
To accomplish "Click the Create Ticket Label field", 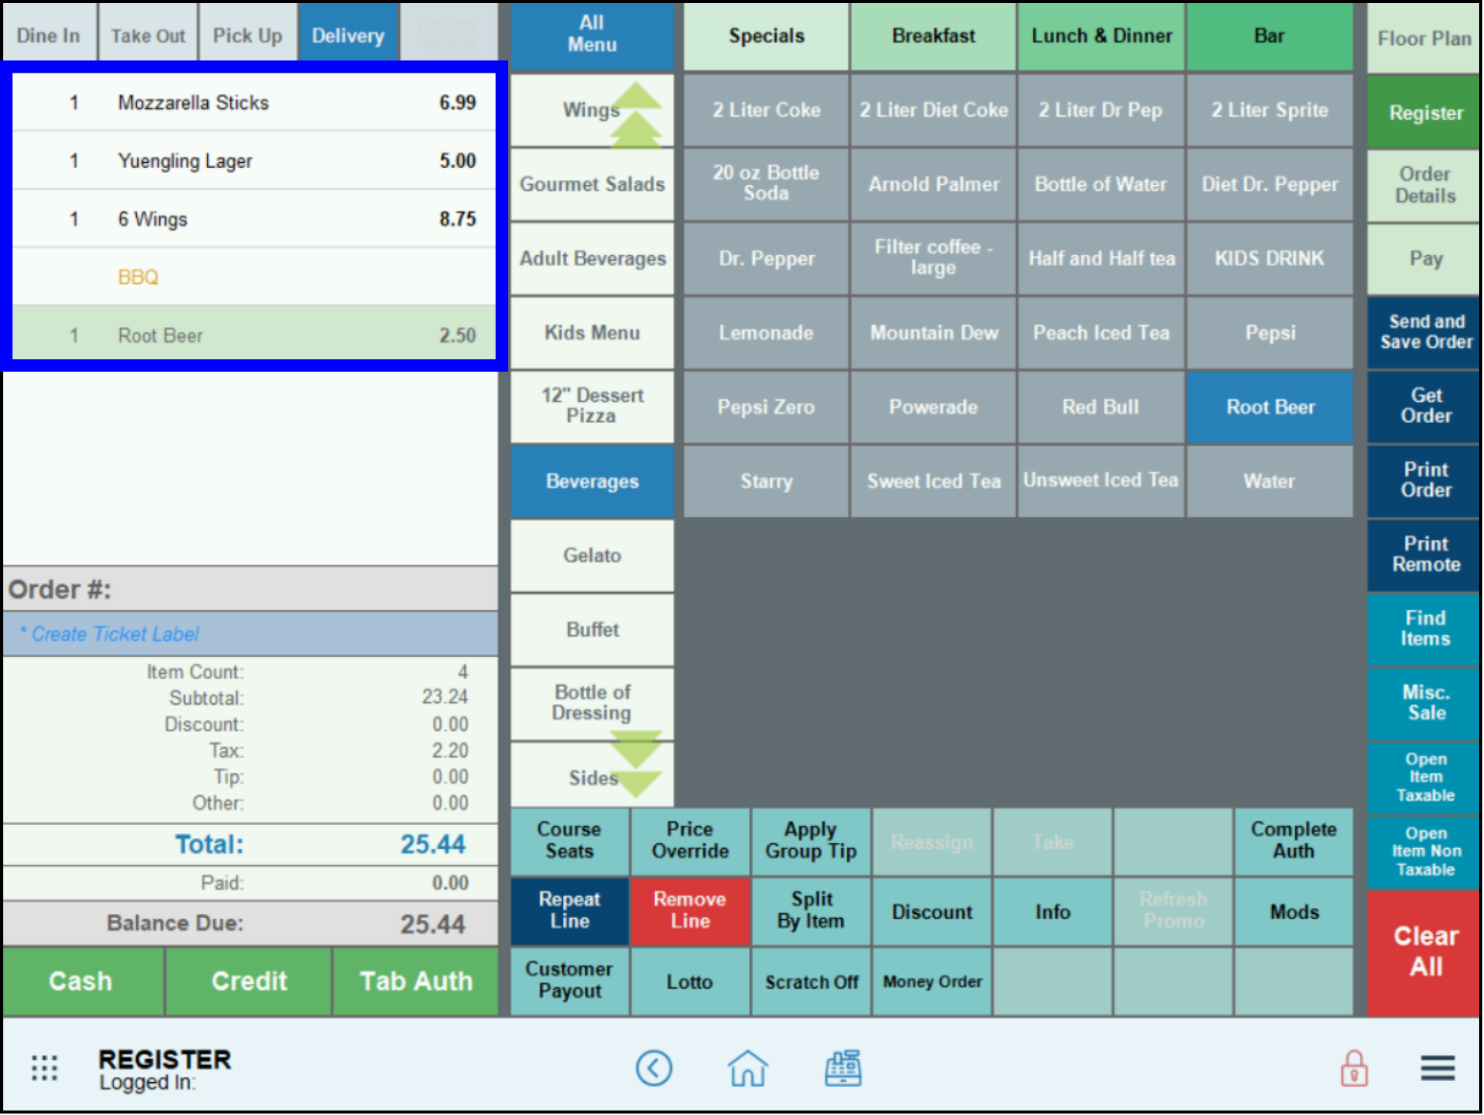I will coord(250,633).
